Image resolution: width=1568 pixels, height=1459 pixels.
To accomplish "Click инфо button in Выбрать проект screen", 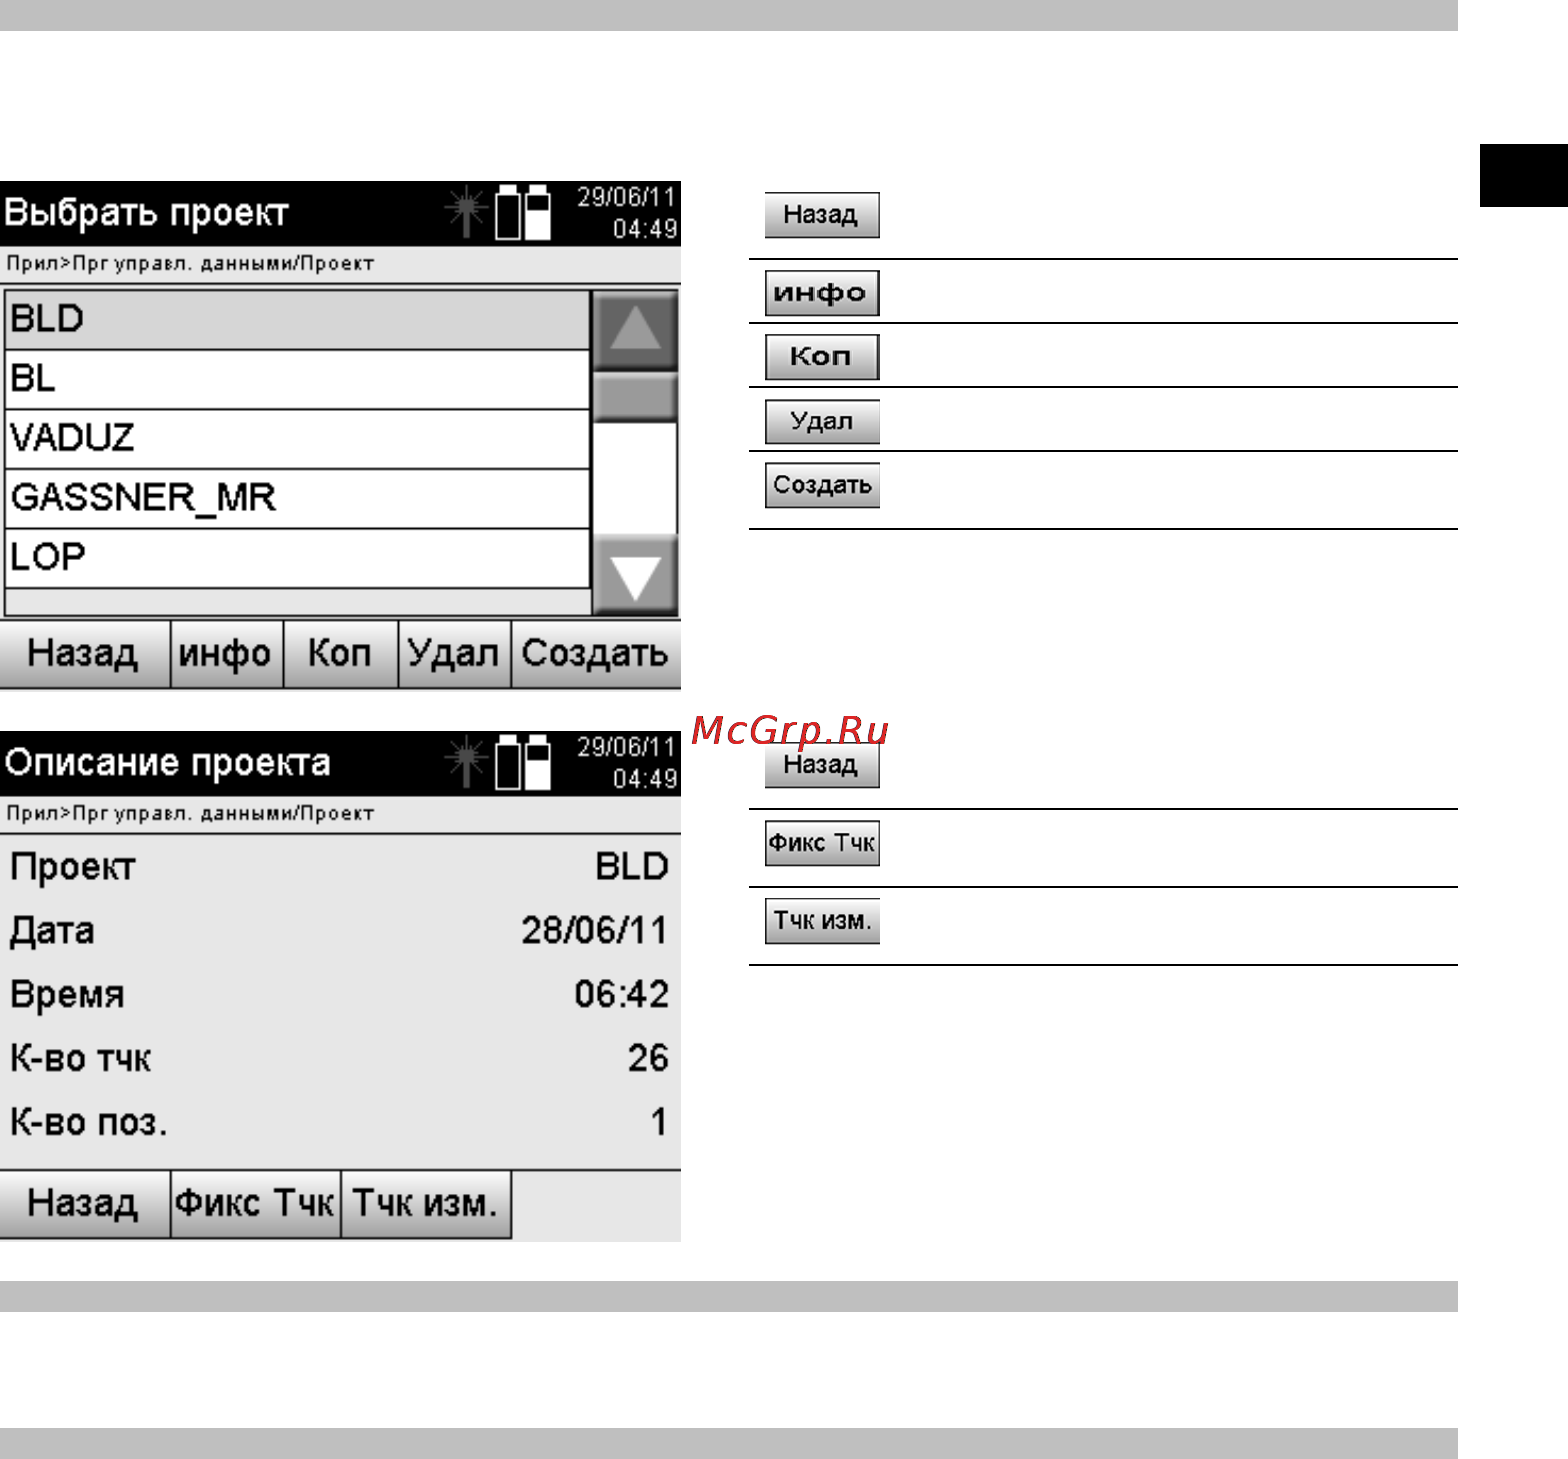I will pyautogui.click(x=227, y=654).
